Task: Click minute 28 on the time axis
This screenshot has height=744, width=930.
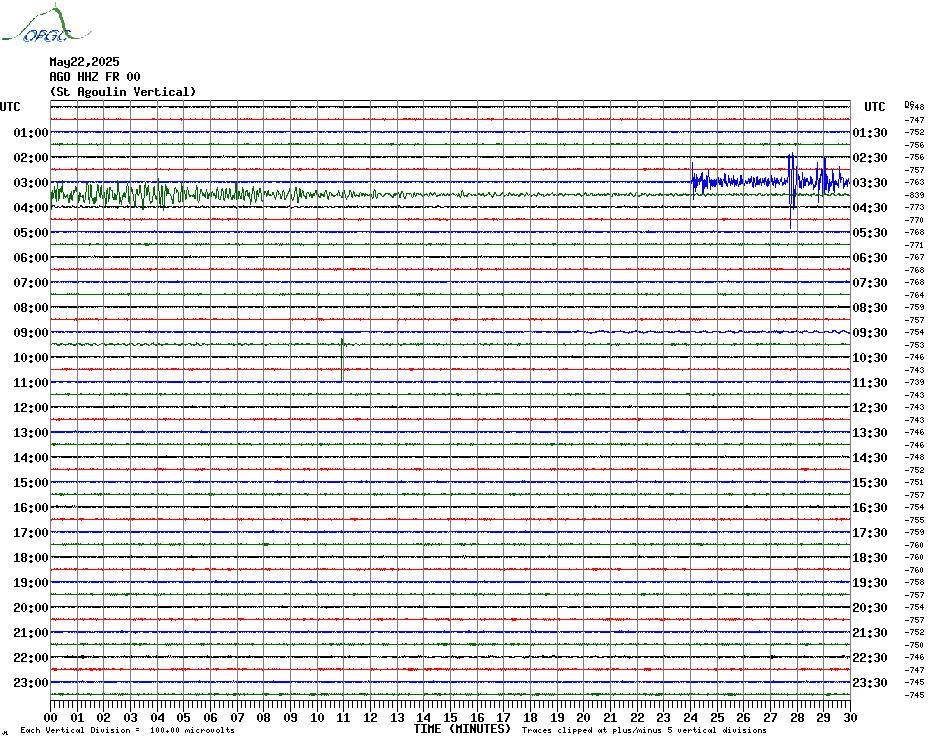Action: (797, 717)
